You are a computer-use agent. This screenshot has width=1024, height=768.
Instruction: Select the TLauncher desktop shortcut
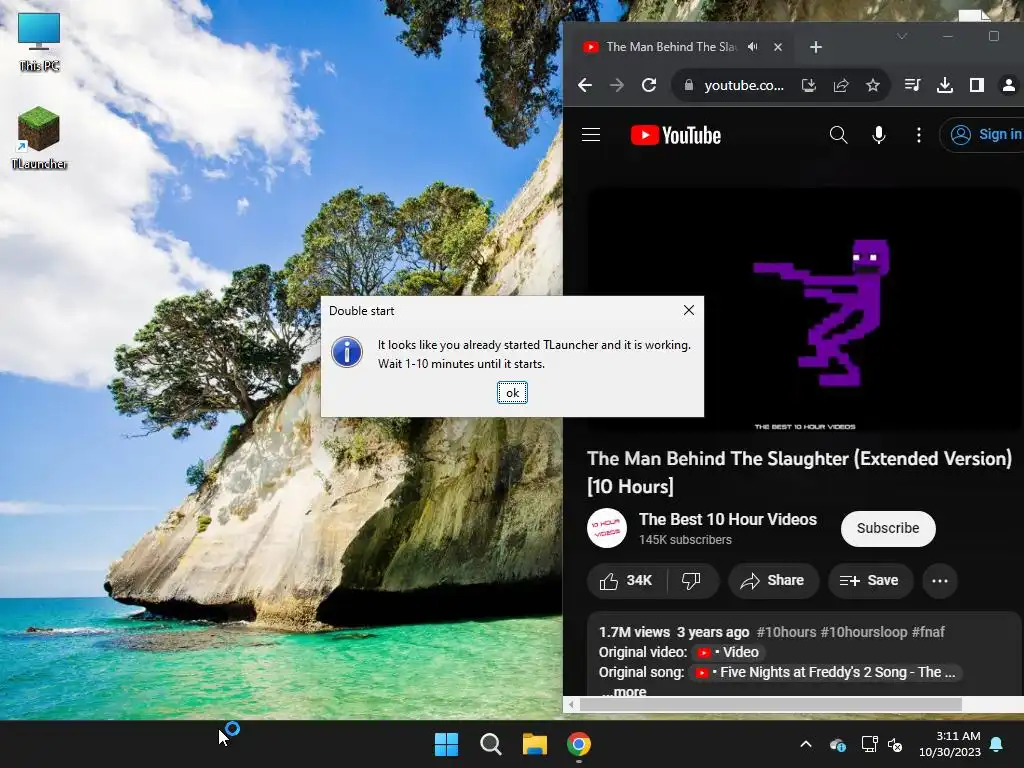click(39, 138)
